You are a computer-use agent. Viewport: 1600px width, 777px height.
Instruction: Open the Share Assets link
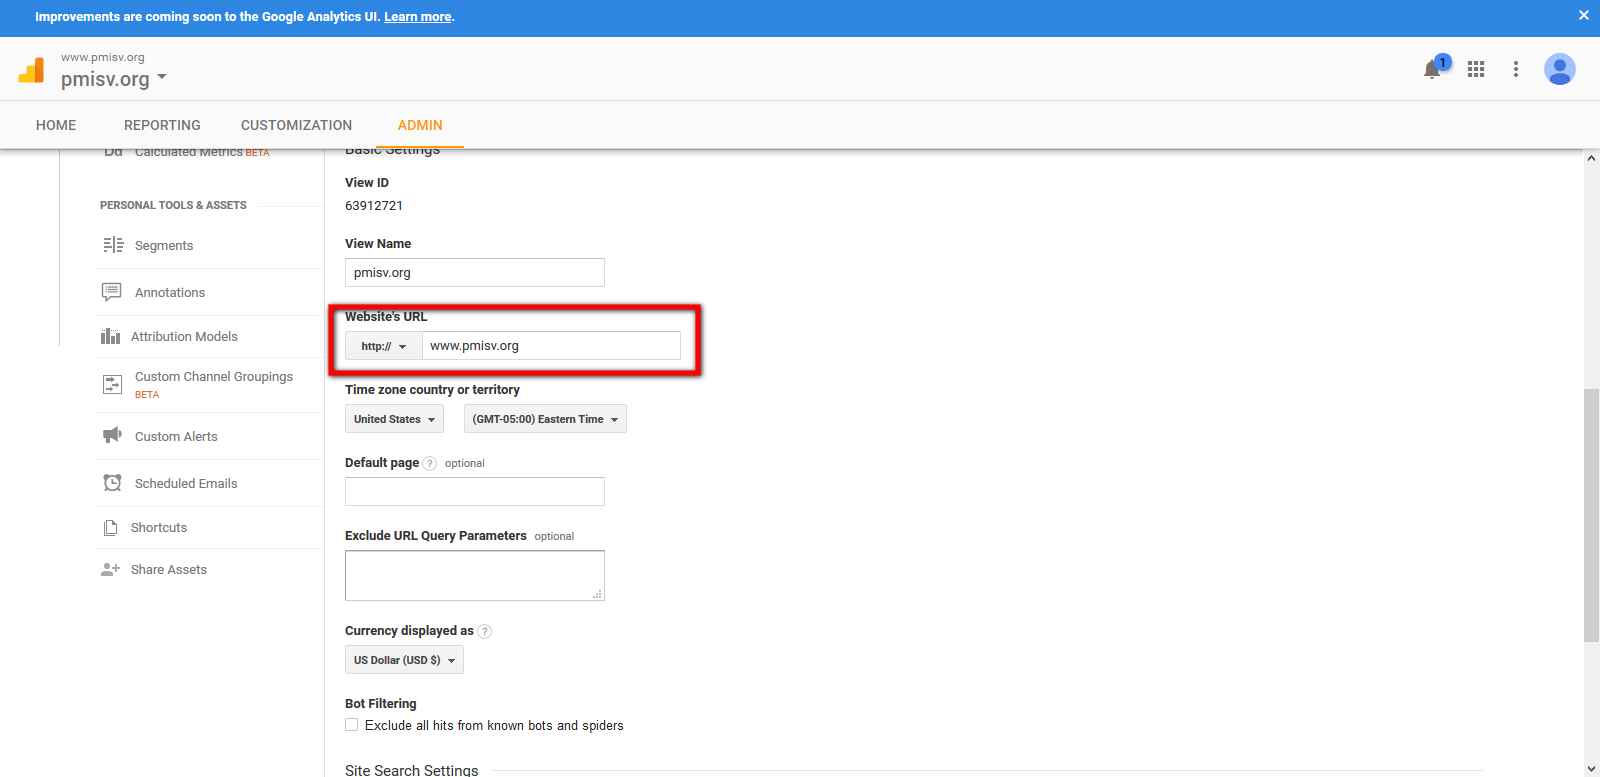click(x=169, y=569)
